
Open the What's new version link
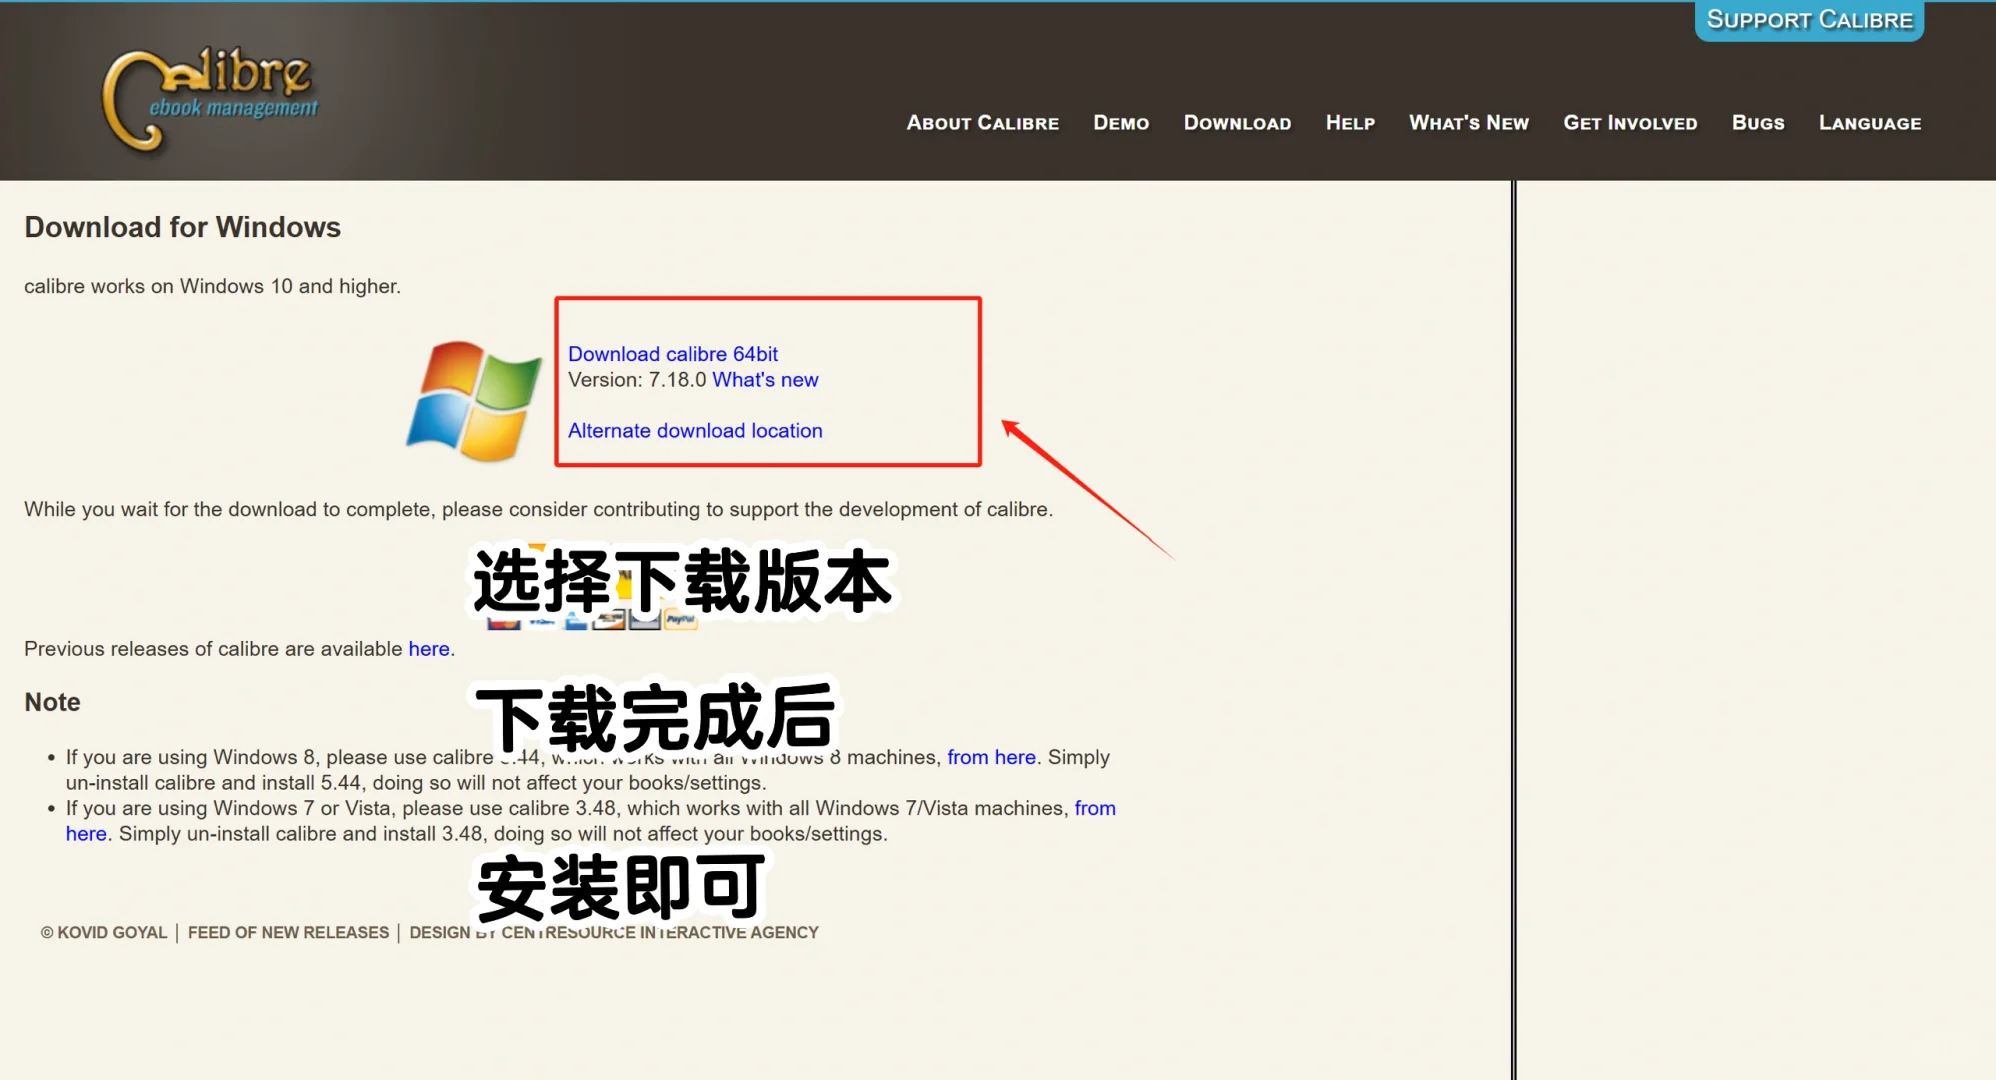point(765,380)
